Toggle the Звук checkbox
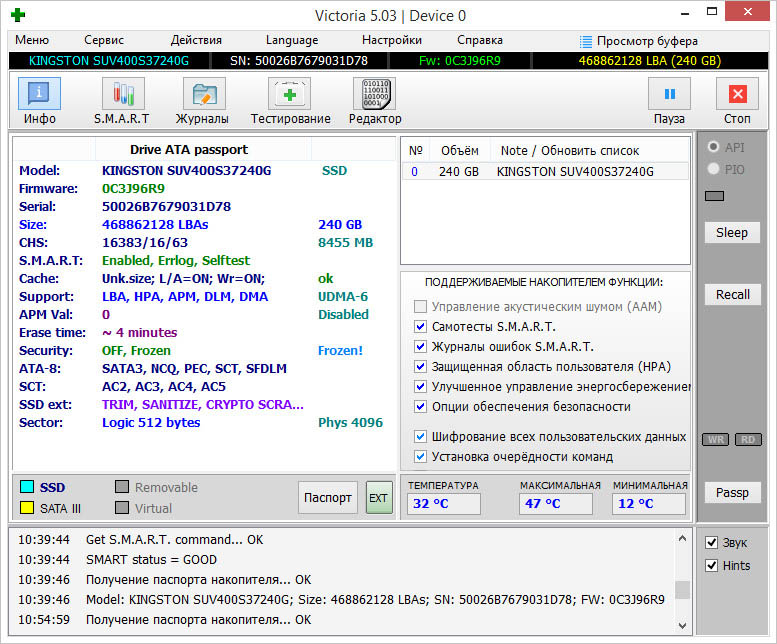The height and width of the screenshot is (644, 777). tap(712, 542)
